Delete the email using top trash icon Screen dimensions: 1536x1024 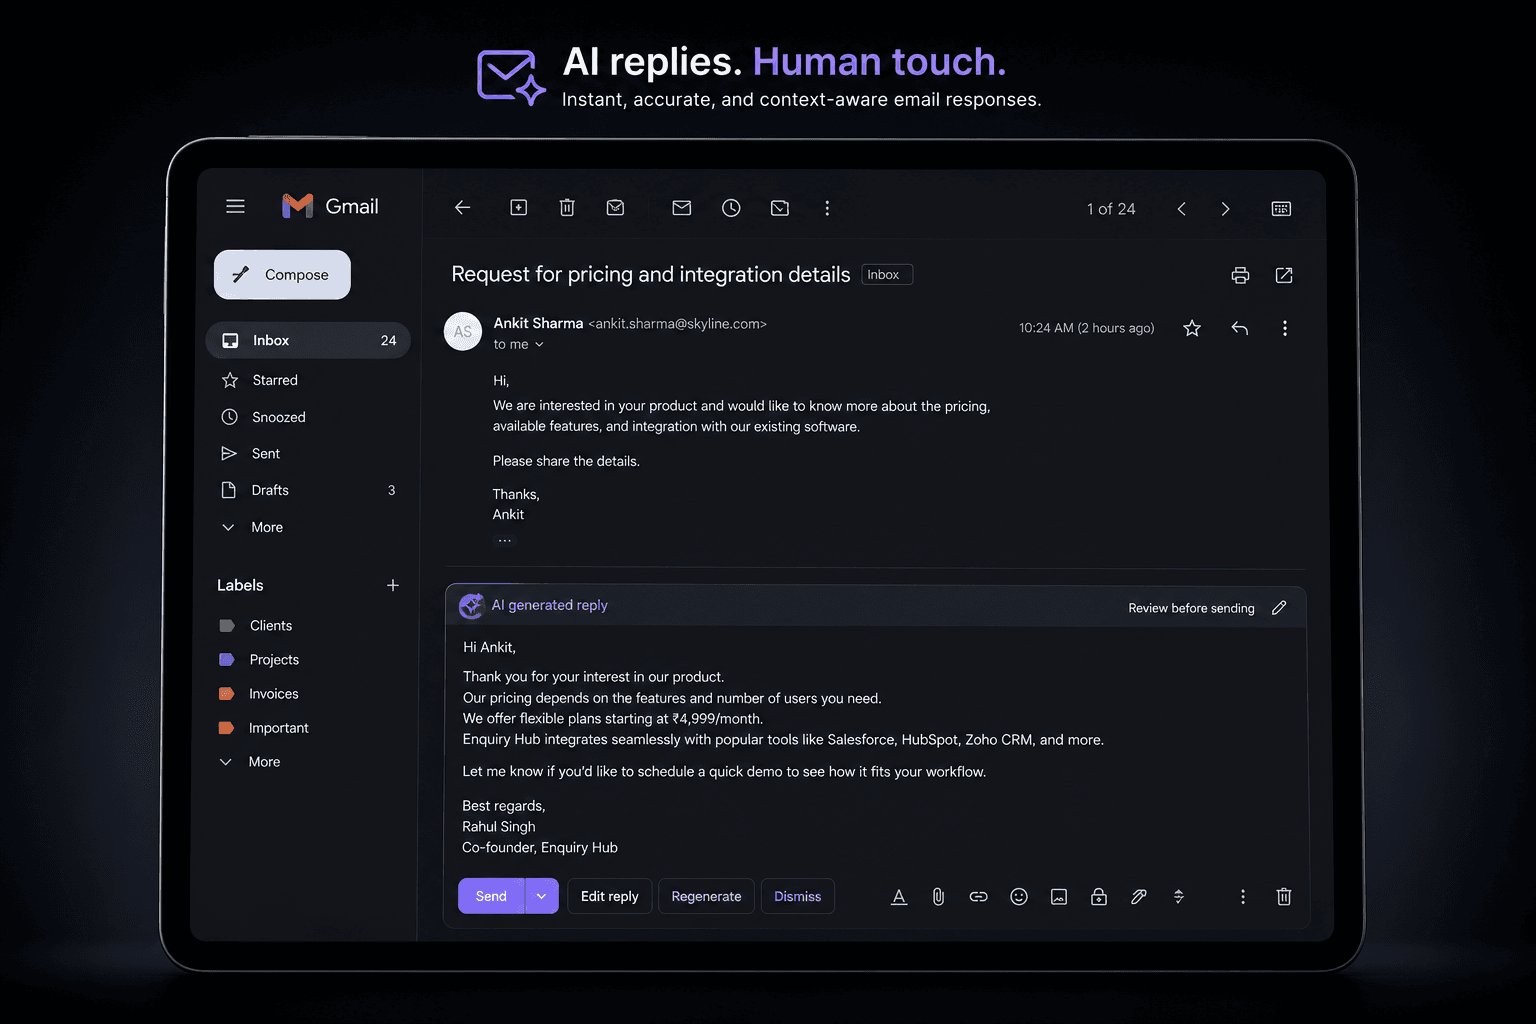[567, 208]
